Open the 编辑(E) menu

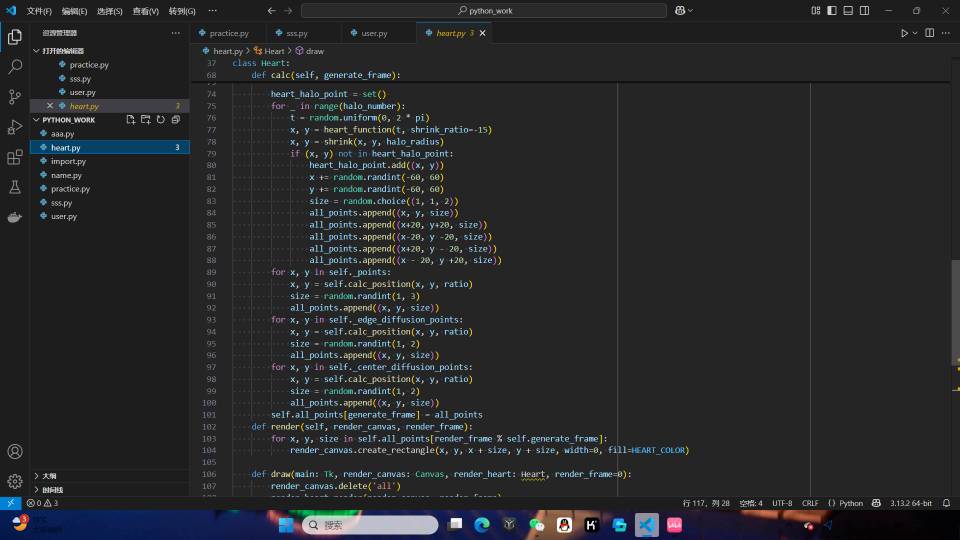[74, 11]
